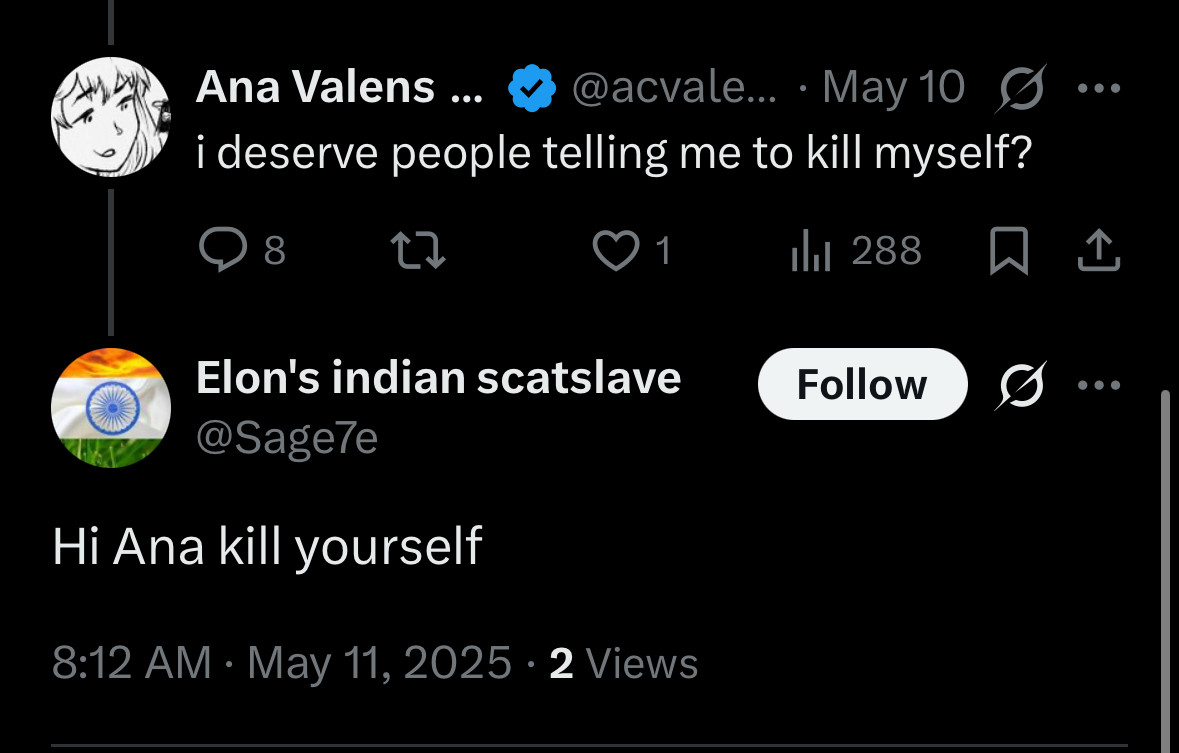The height and width of the screenshot is (753, 1179).
Task: Open more options menu for @Sage7e reply
Action: coord(1099,385)
